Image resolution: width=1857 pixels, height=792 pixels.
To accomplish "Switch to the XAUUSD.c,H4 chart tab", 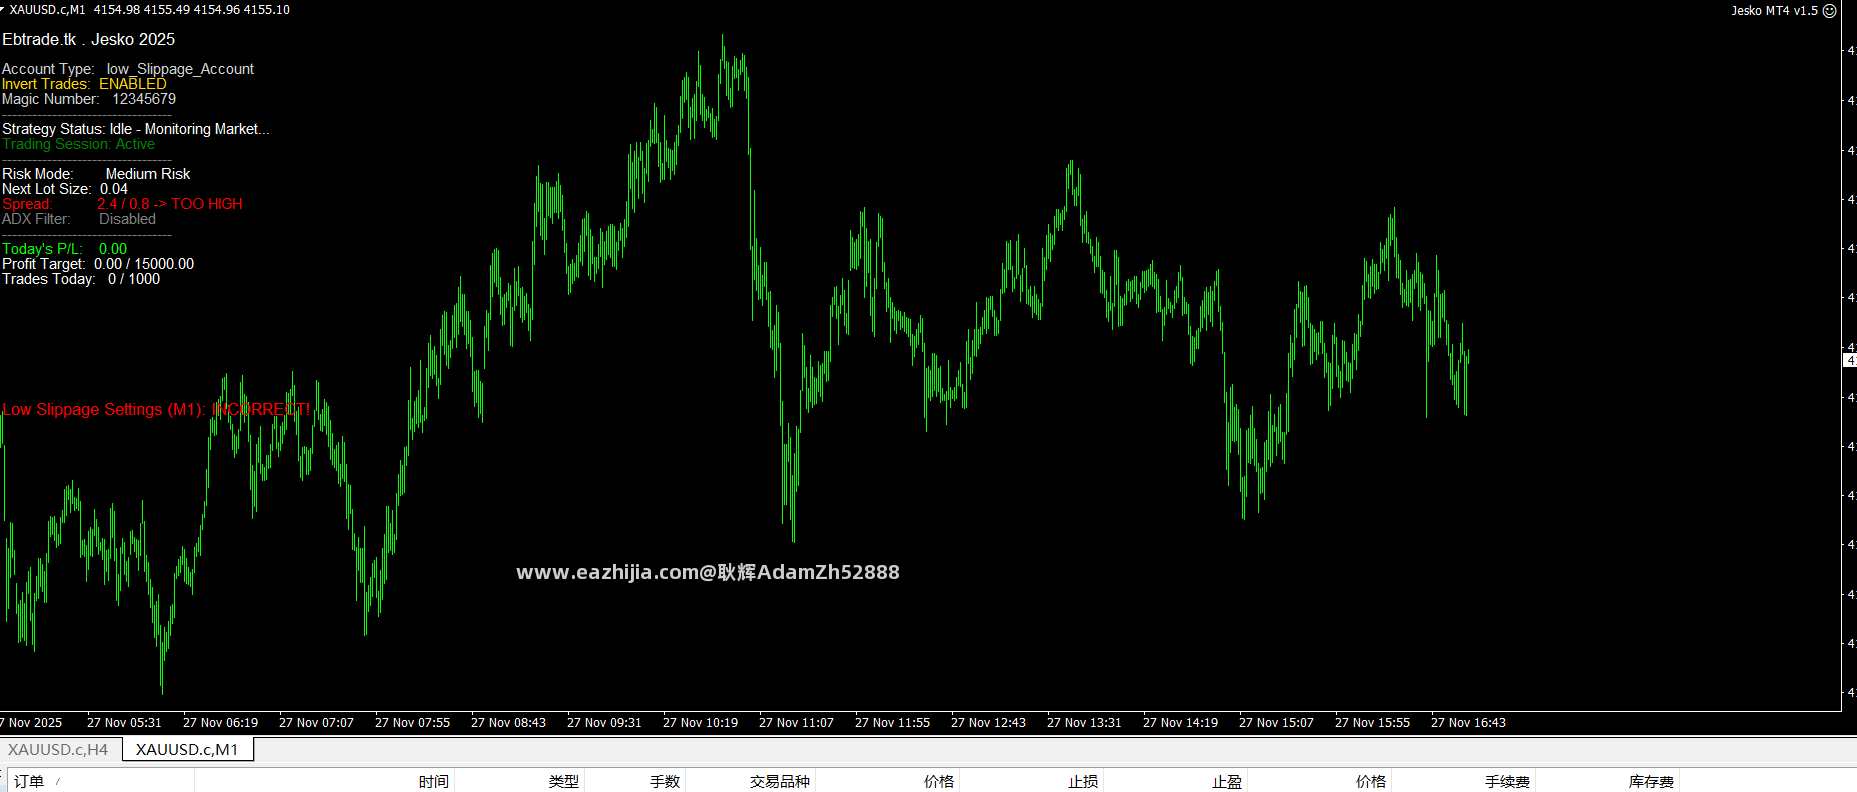I will tap(58, 749).
